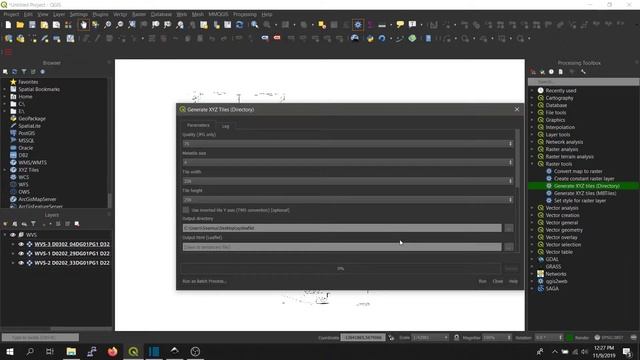This screenshot has height=360, width=640.
Task: Collapse the WVS layer group
Action: 5,235
